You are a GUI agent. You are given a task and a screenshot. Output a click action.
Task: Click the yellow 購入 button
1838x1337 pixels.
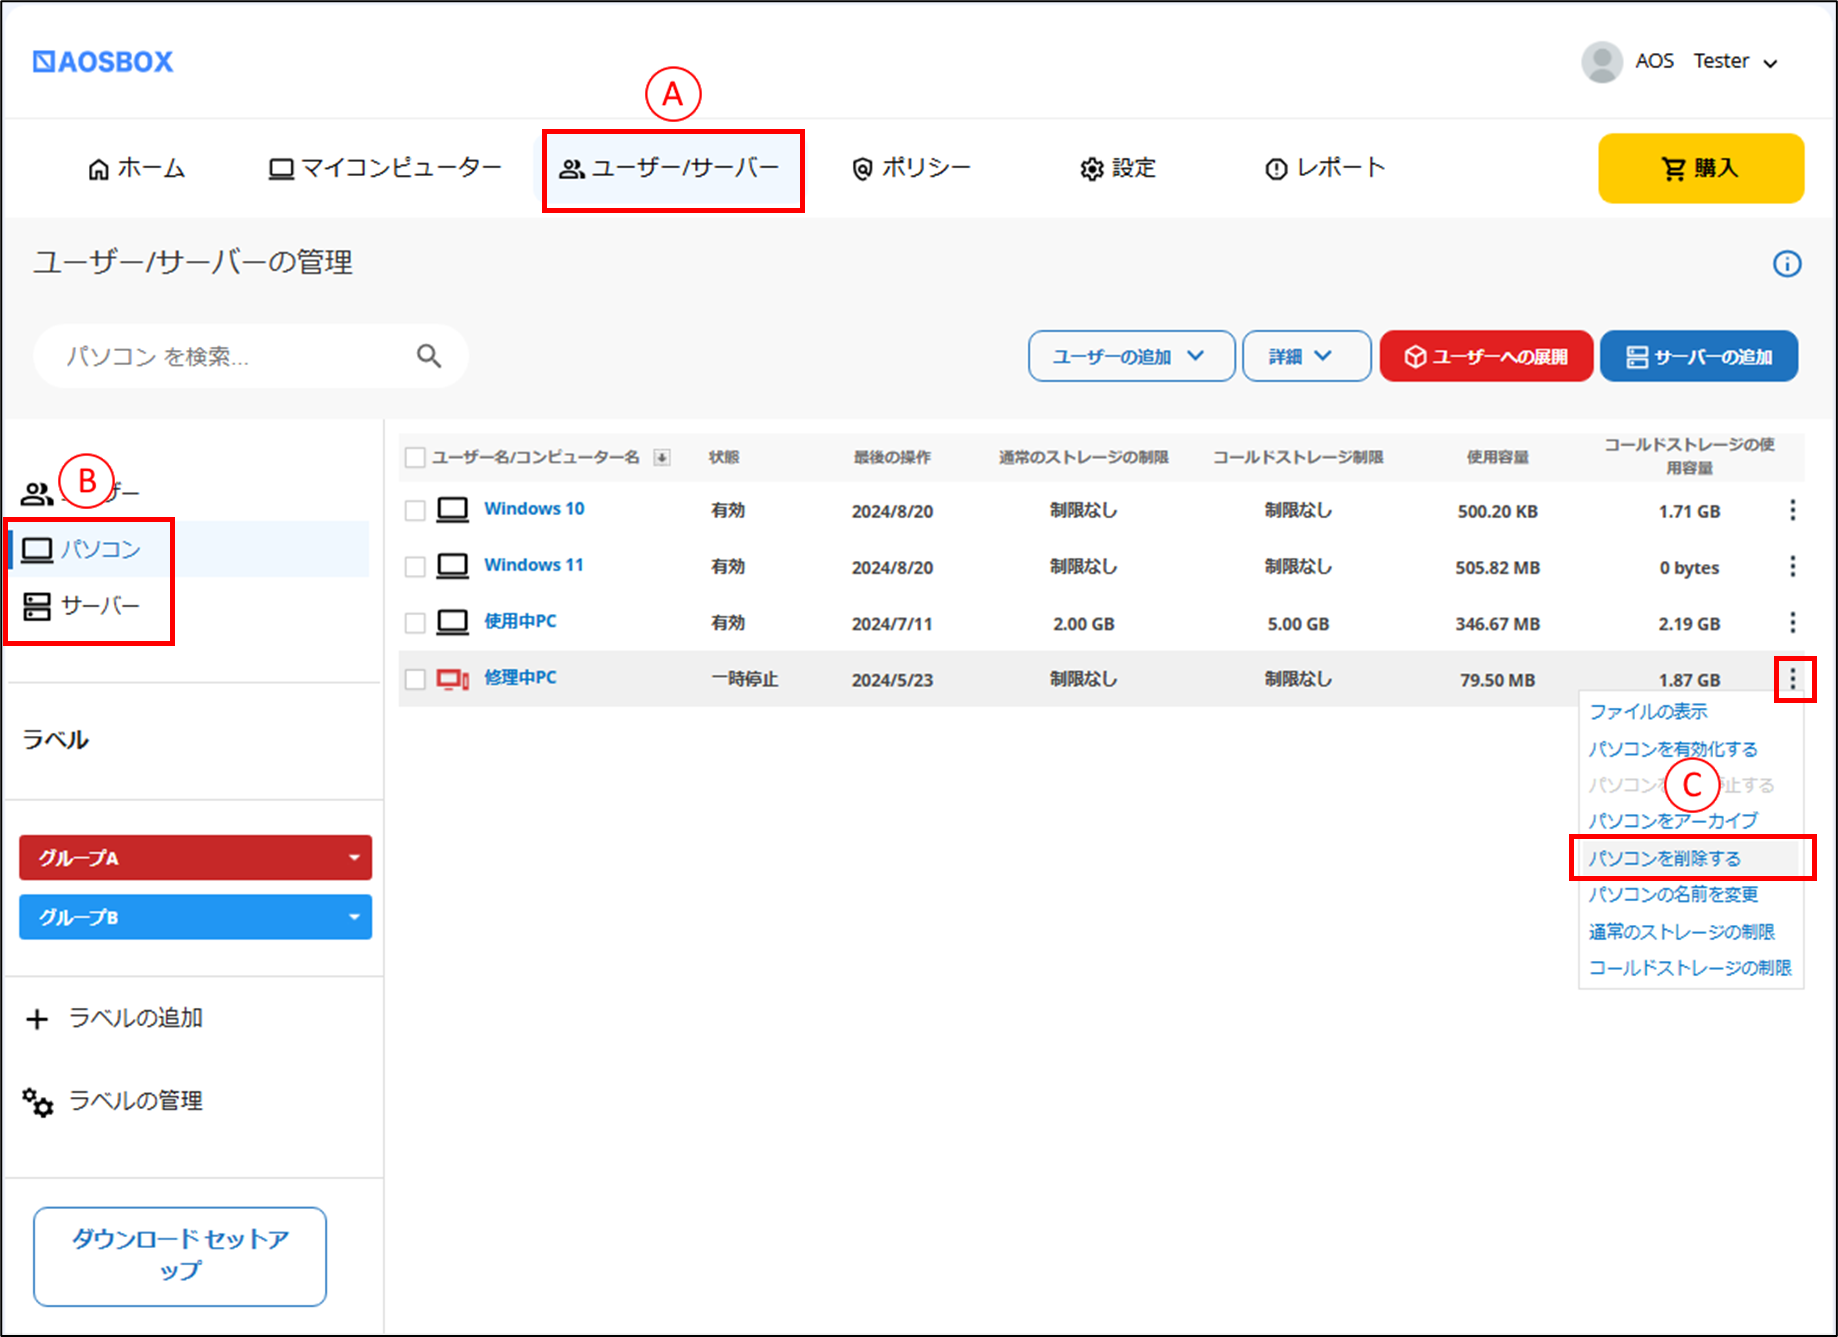pyautogui.click(x=1701, y=168)
